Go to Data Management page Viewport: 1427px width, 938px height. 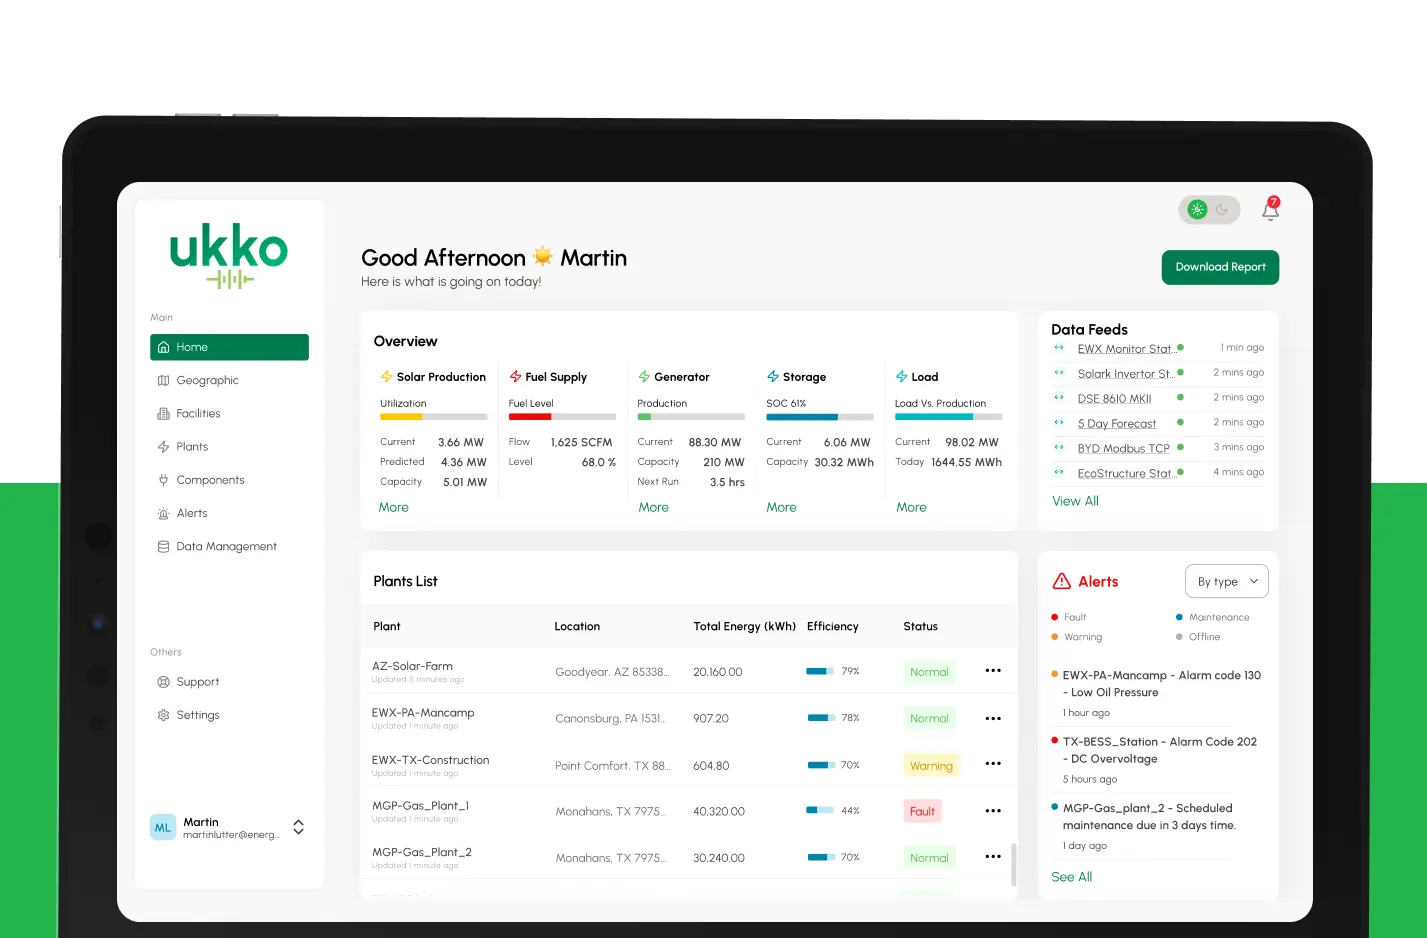[226, 546]
